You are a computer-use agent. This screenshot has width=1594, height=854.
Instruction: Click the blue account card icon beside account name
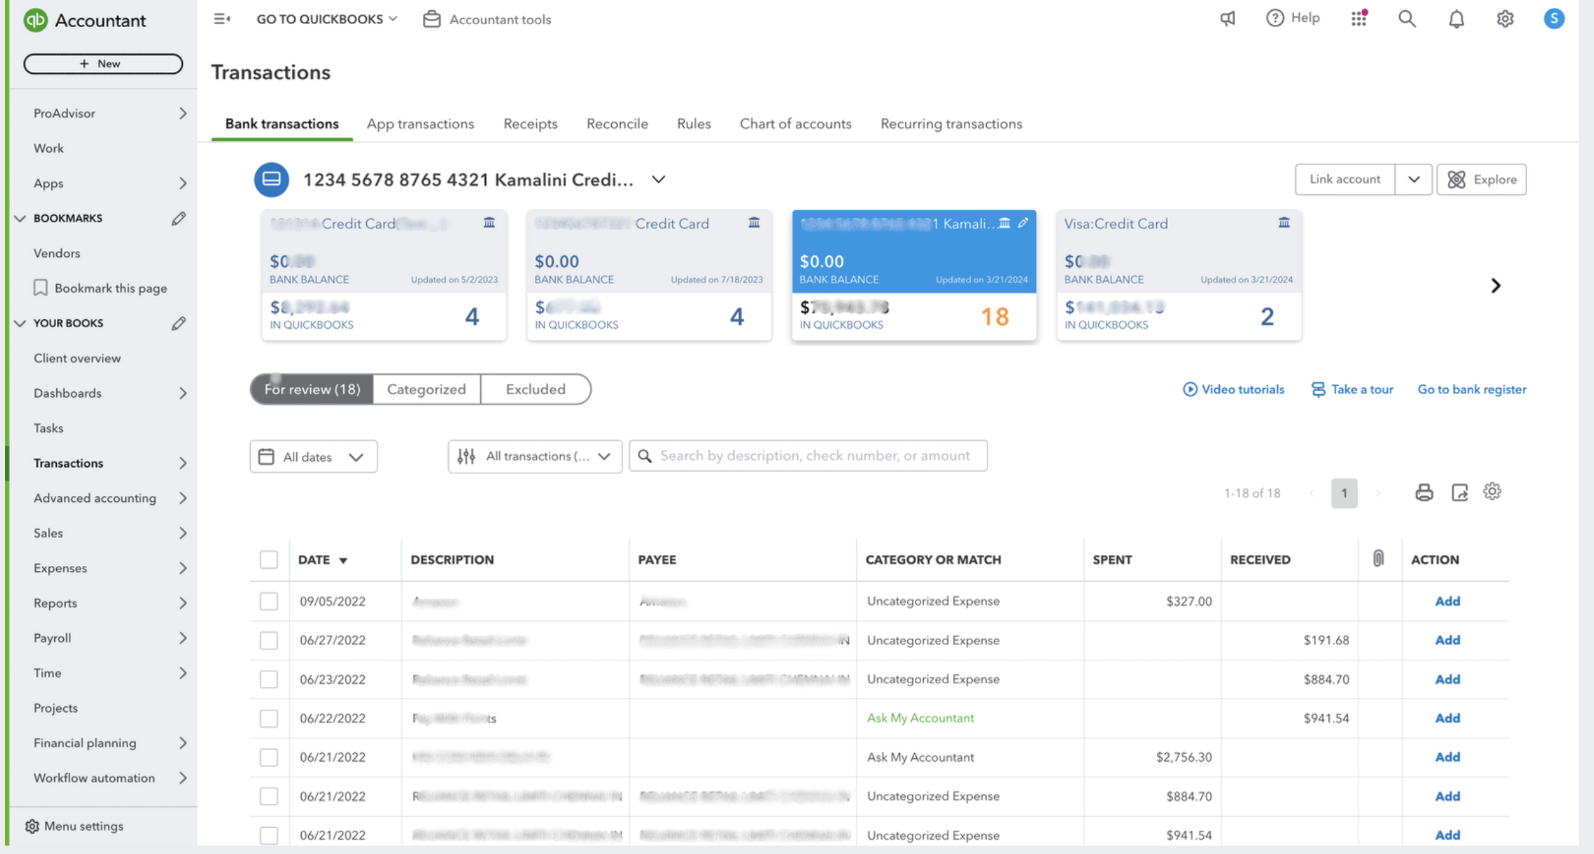pos(271,179)
